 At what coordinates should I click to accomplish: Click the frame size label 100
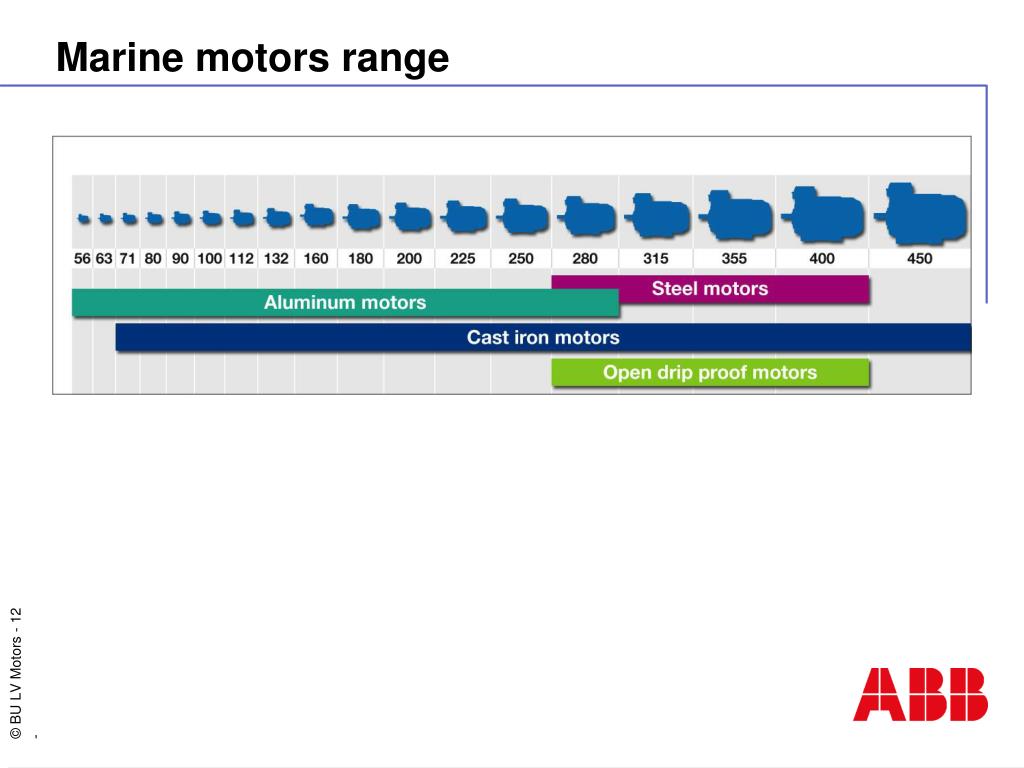(x=210, y=259)
